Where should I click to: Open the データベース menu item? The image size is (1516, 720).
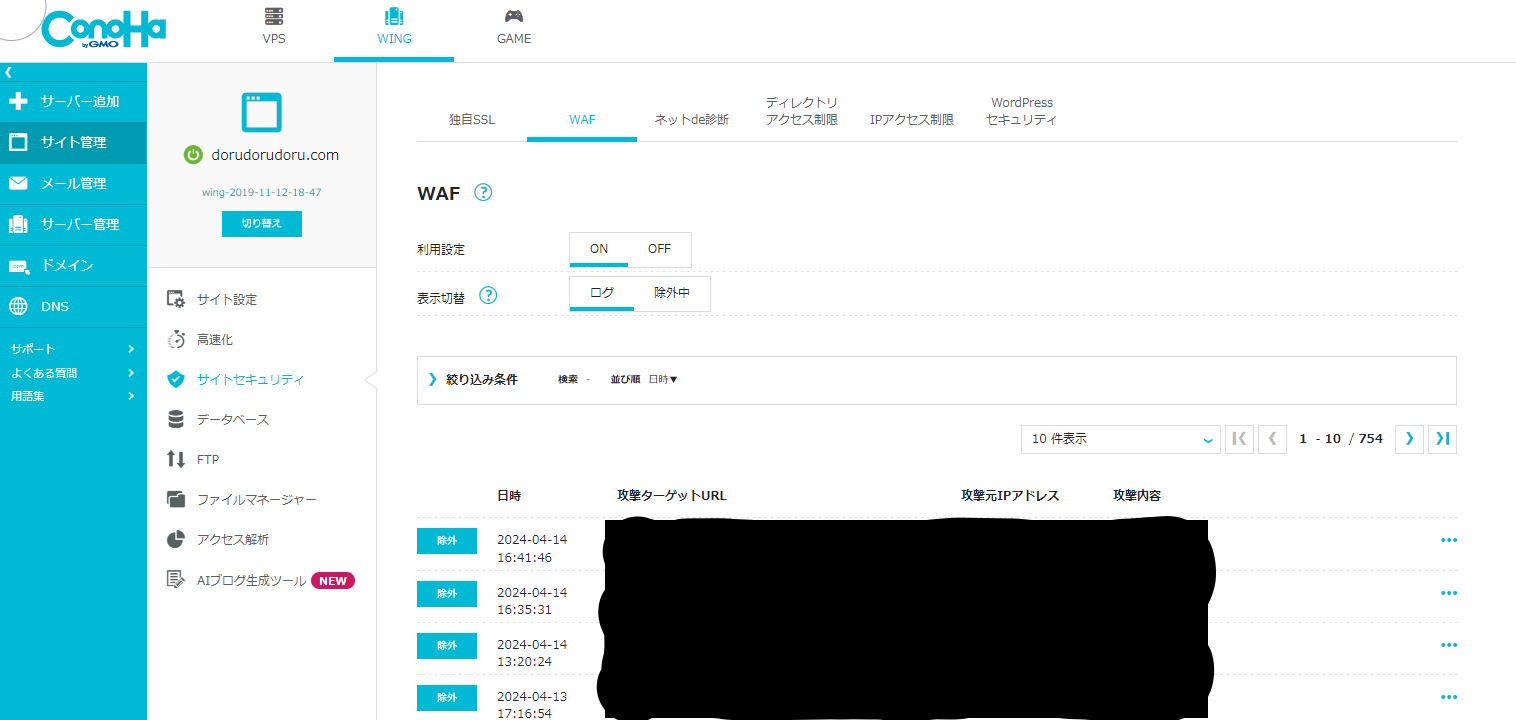(x=232, y=419)
